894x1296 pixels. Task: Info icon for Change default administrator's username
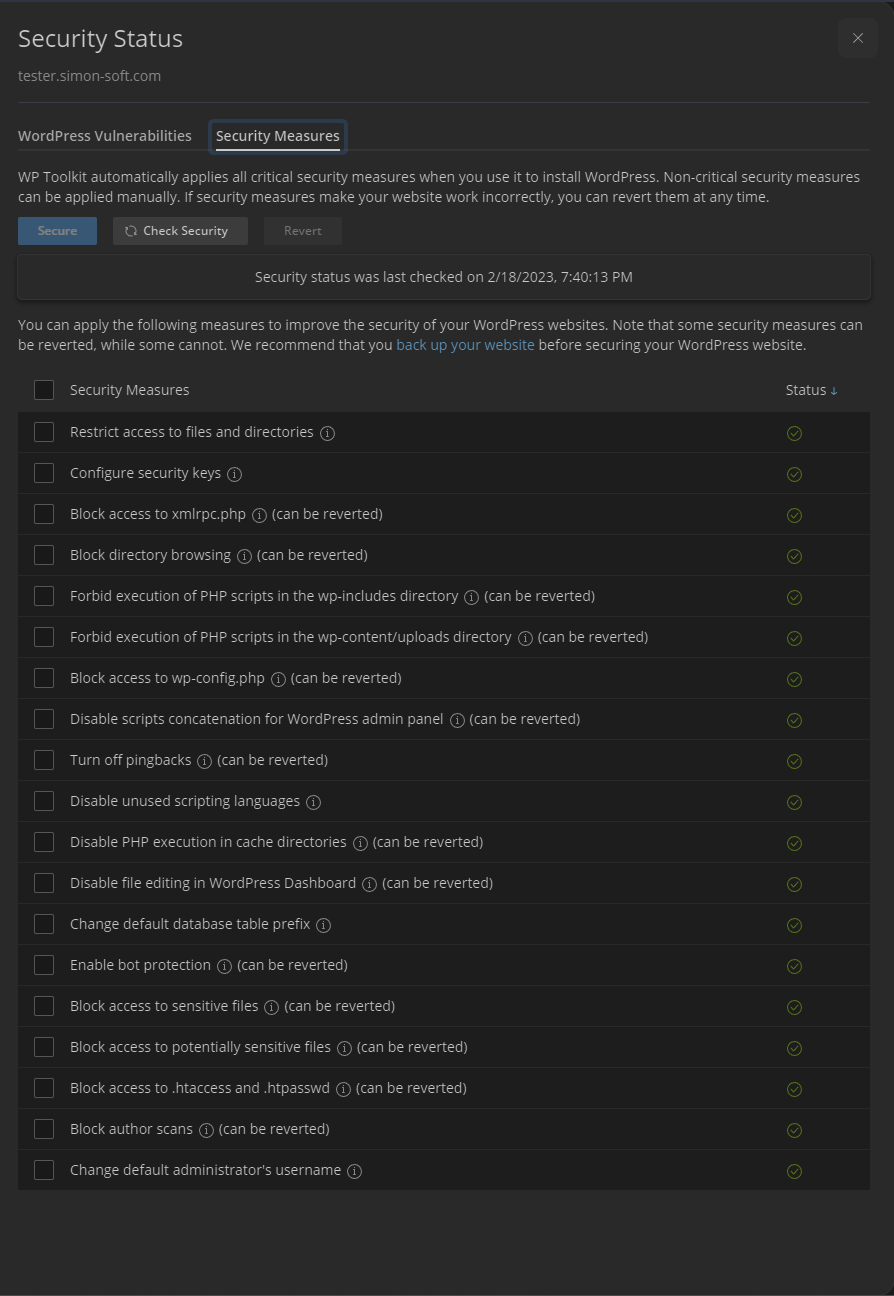[x=354, y=1171]
